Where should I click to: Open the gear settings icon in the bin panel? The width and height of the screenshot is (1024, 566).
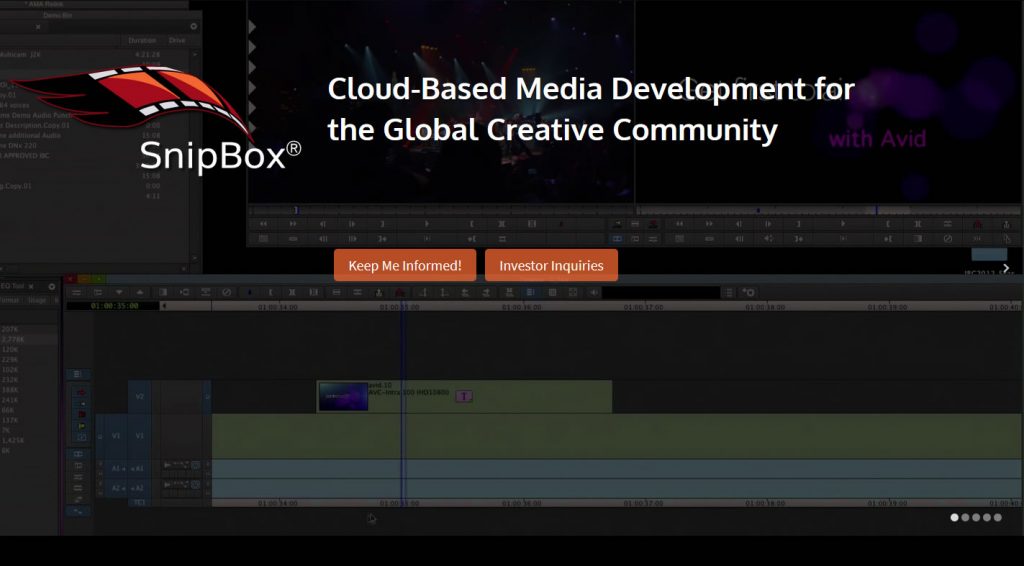click(x=193, y=26)
